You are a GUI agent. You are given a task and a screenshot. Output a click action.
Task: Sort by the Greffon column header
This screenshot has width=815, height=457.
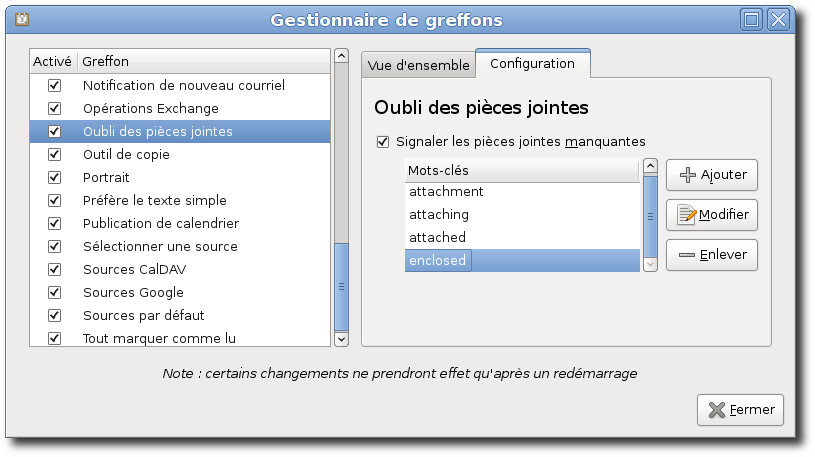pyautogui.click(x=204, y=61)
